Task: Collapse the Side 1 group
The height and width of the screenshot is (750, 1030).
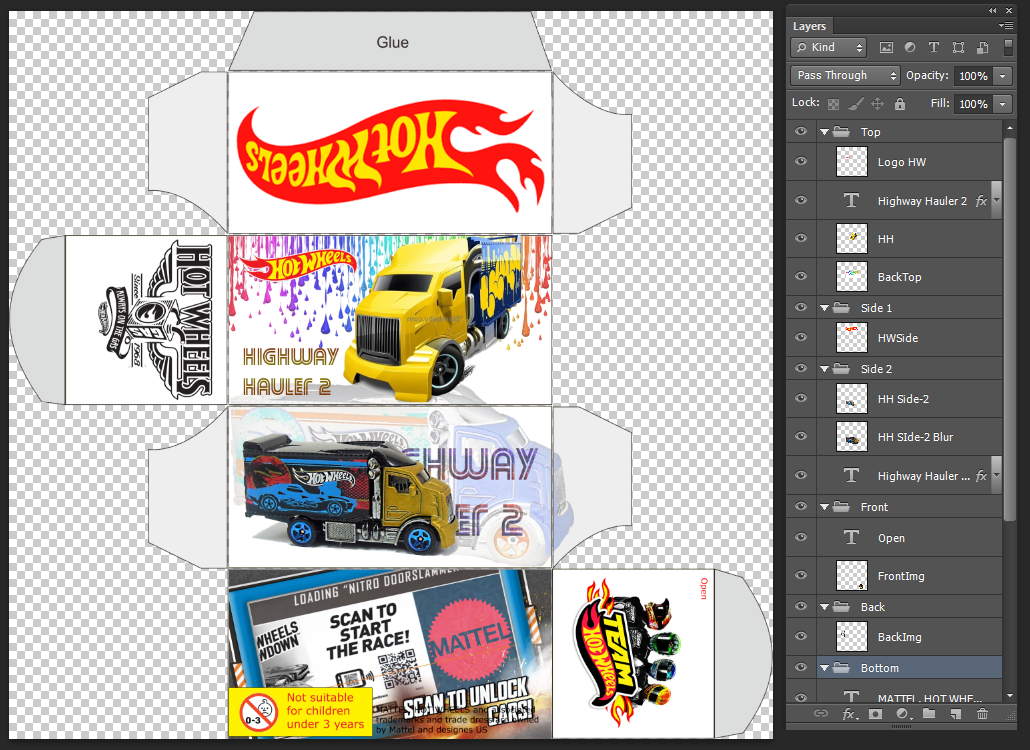Action: point(824,308)
